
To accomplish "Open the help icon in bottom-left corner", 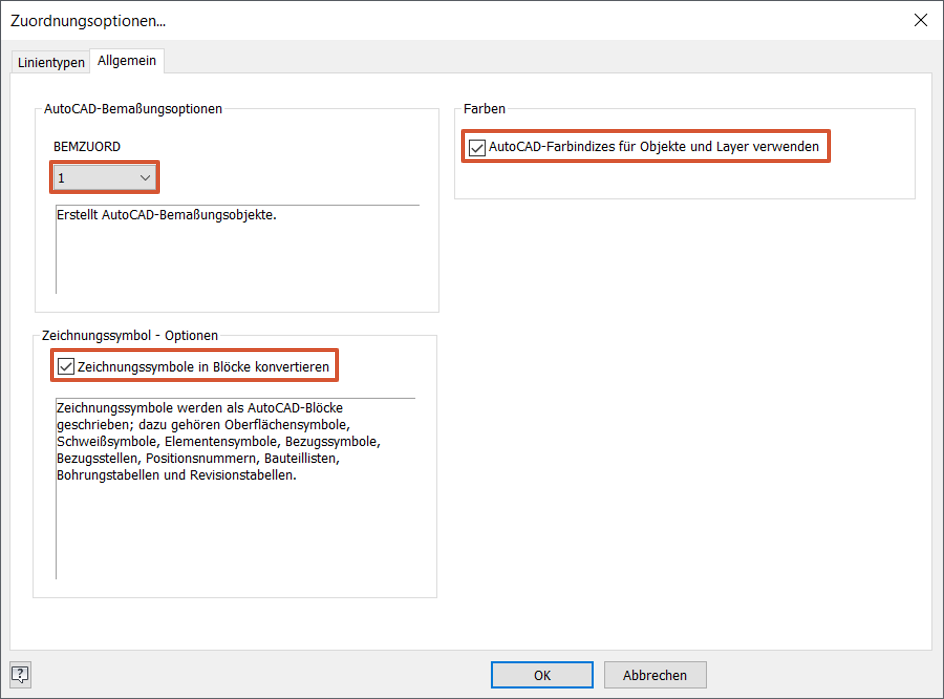I will click(19, 674).
